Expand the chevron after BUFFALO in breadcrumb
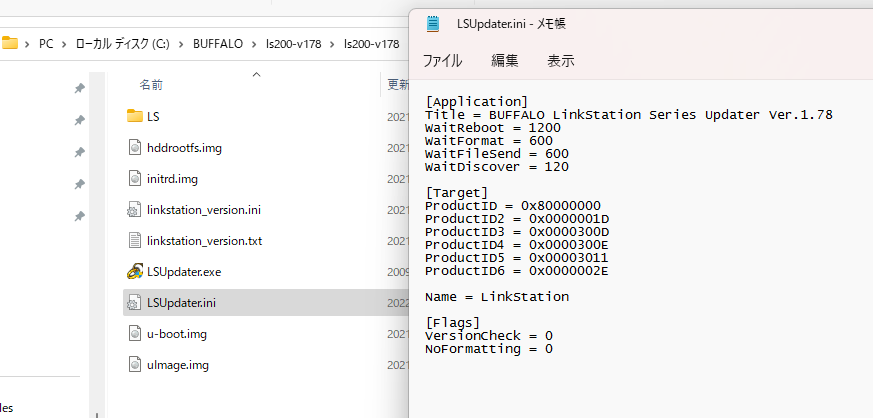This screenshot has width=873, height=418. [255, 43]
